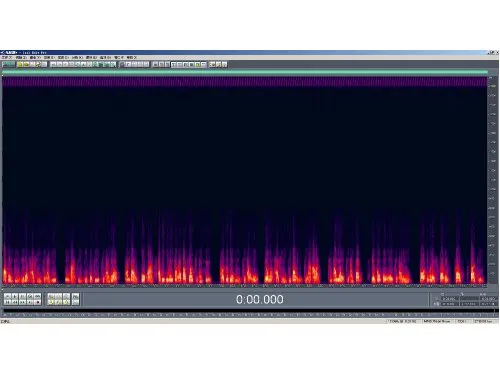Viewport: 500px width, 375px height.
Task: Click the view Length time field
Action: 488,304
